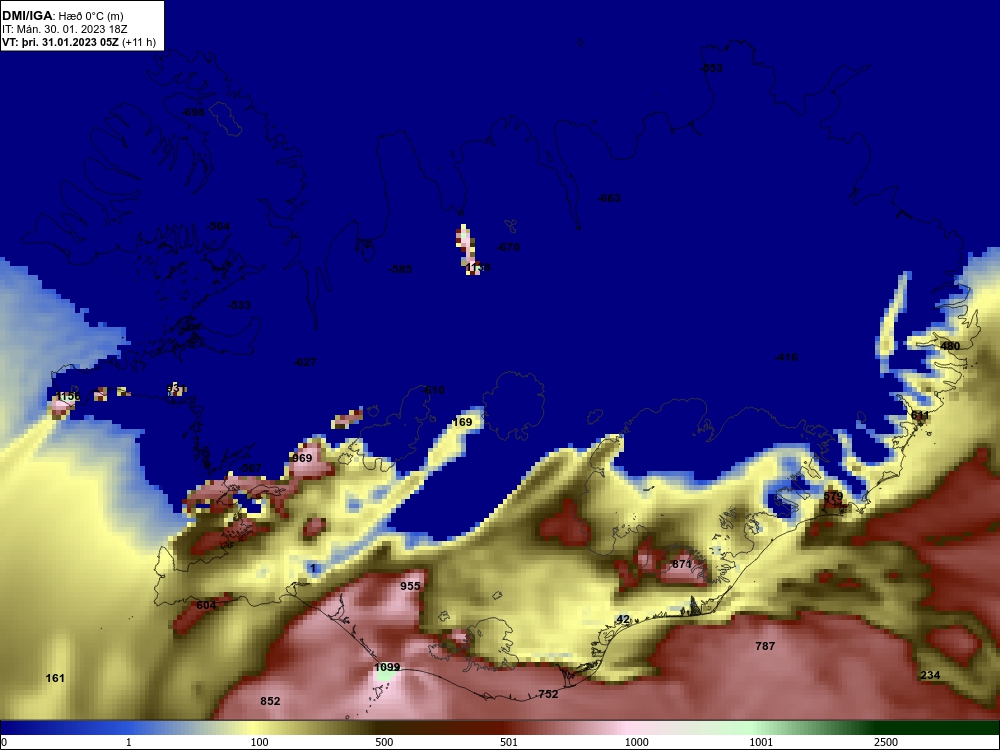Click the 871 value label
The width and height of the screenshot is (1000, 750).
[x=682, y=564]
